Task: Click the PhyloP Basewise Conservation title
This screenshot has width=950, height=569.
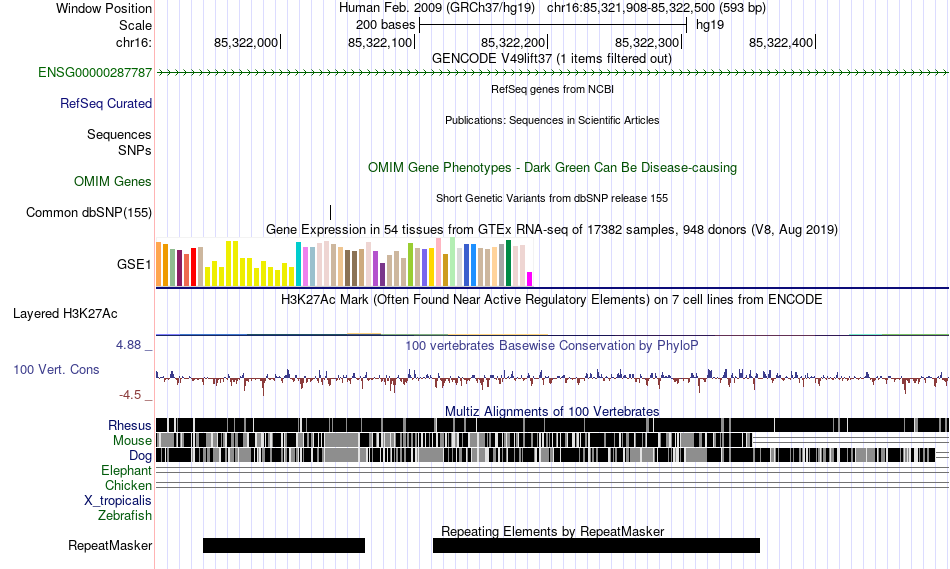Action: click(551, 345)
